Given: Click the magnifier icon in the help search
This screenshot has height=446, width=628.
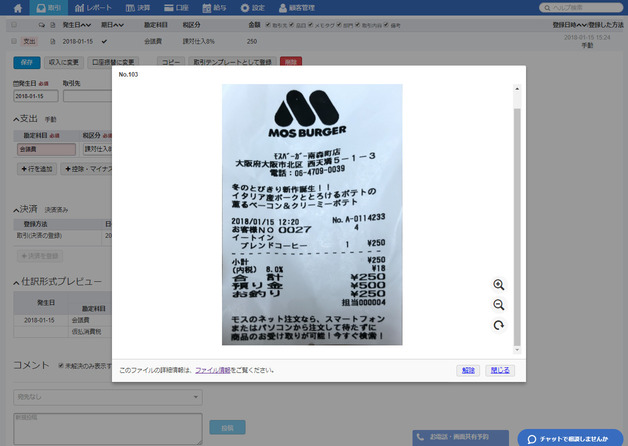Looking at the screenshot, I should click(547, 8).
